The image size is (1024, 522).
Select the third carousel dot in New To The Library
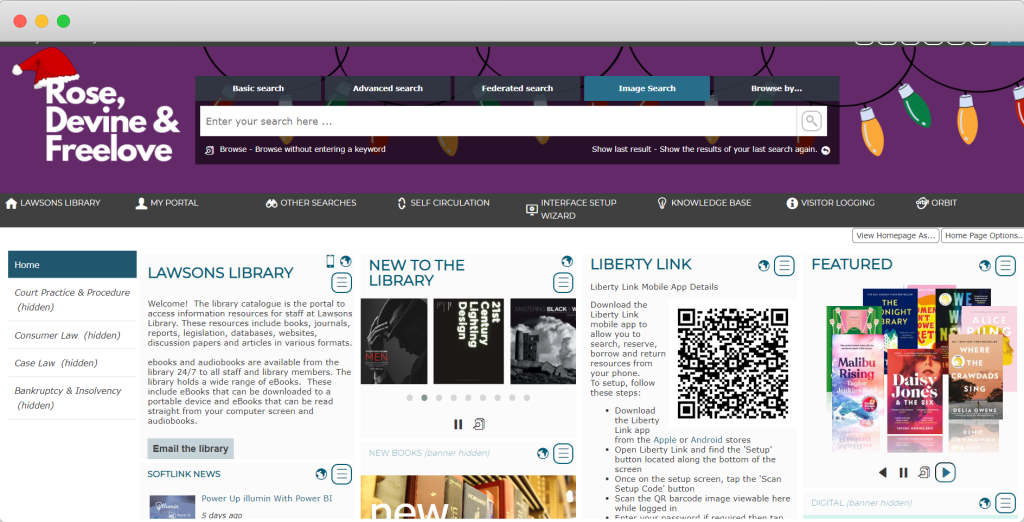[x=439, y=397]
